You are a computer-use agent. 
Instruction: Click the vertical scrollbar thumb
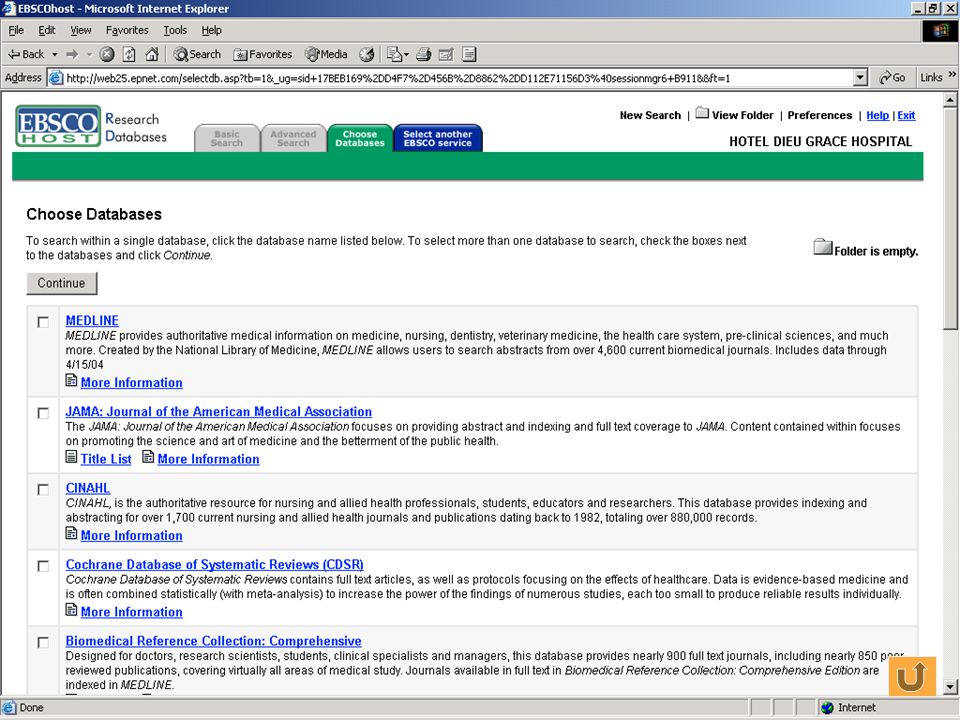[950, 218]
